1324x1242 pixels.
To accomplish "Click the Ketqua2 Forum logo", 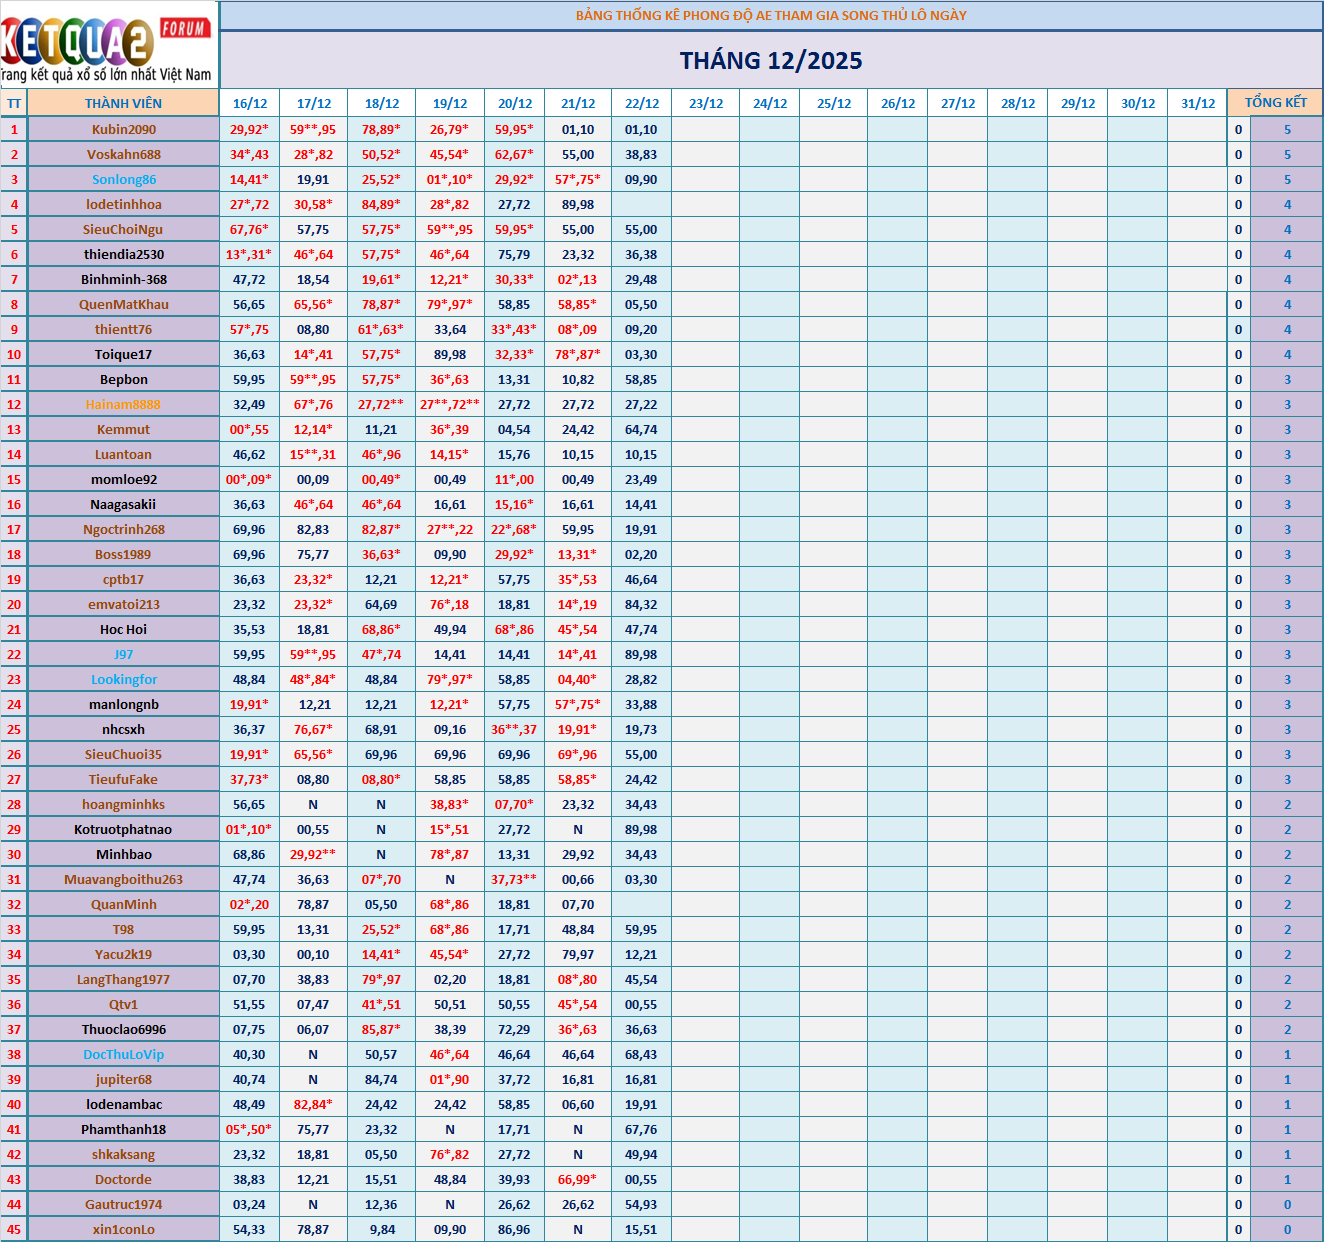I will coord(108,45).
